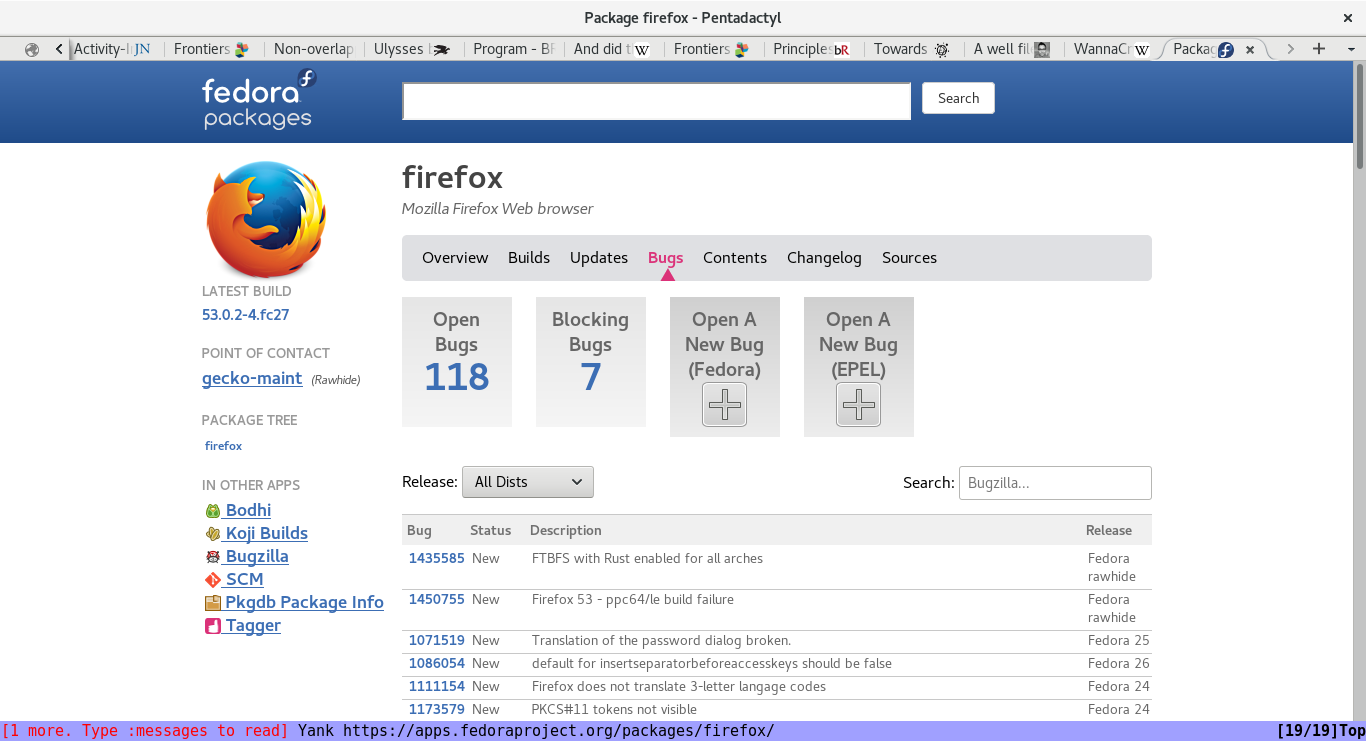Screen dimensions: 1366x741
Task: Select the Bugs tab
Action: [665, 258]
